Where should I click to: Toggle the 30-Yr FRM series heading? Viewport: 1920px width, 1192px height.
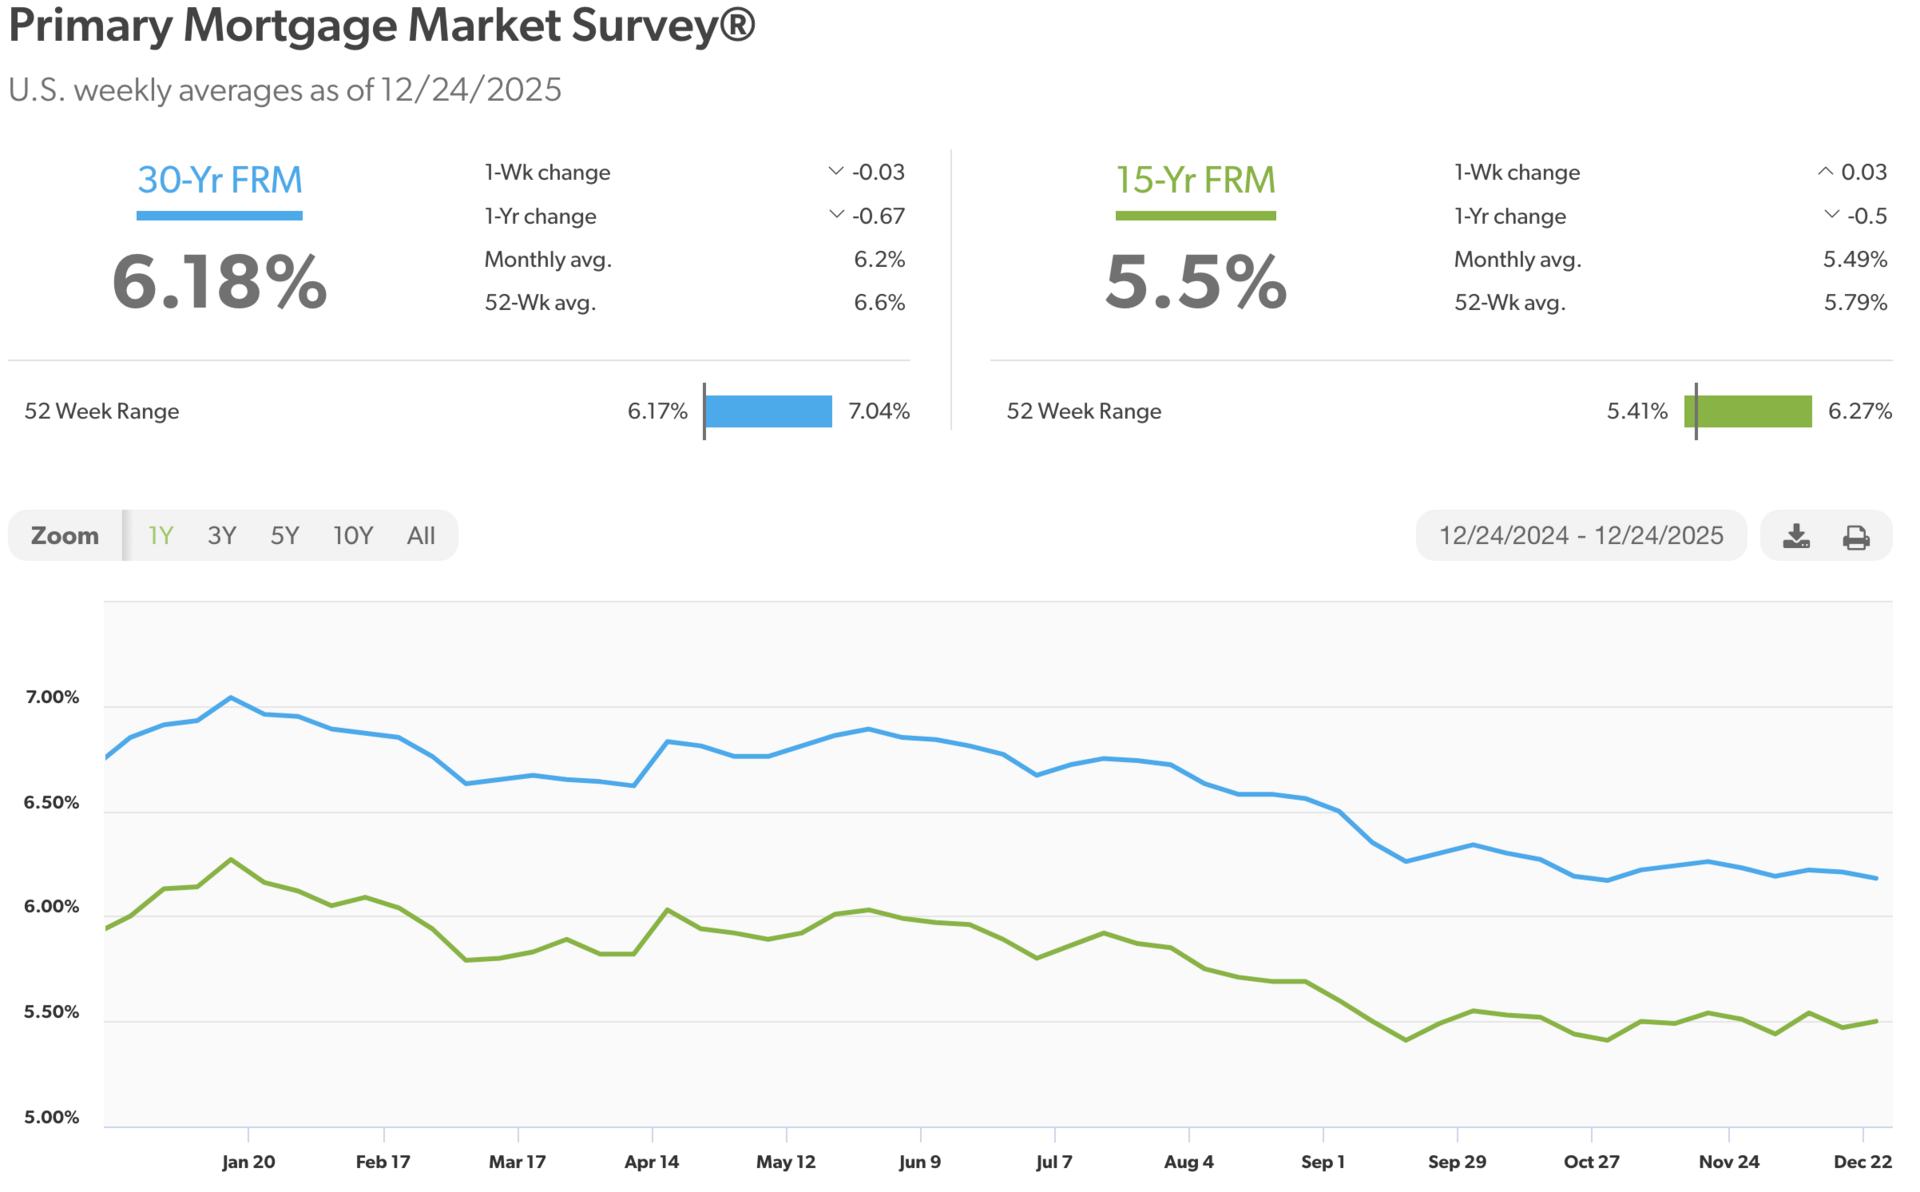tap(220, 180)
